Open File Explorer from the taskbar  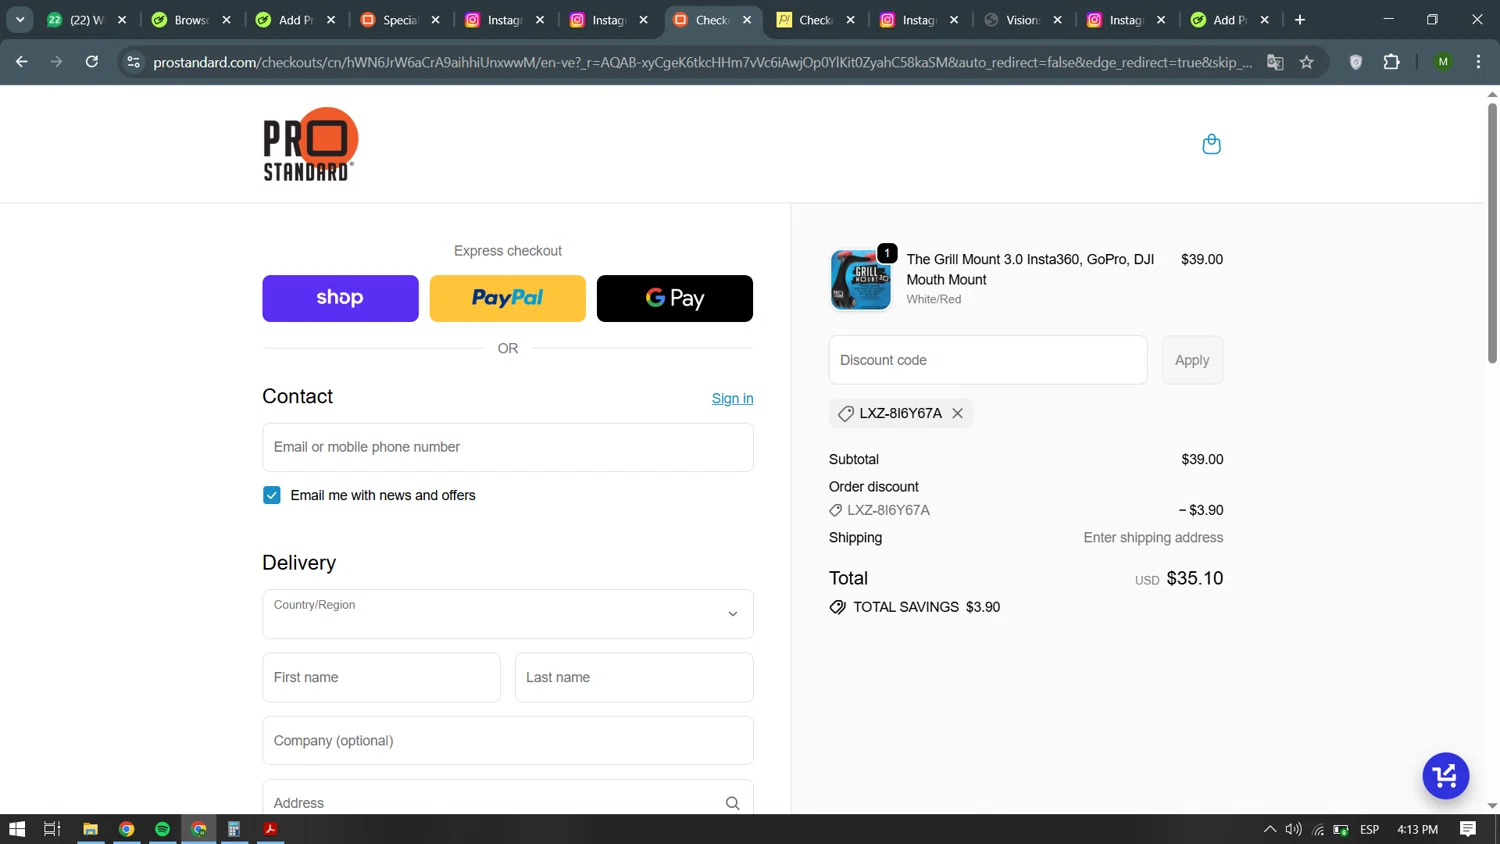coord(90,829)
